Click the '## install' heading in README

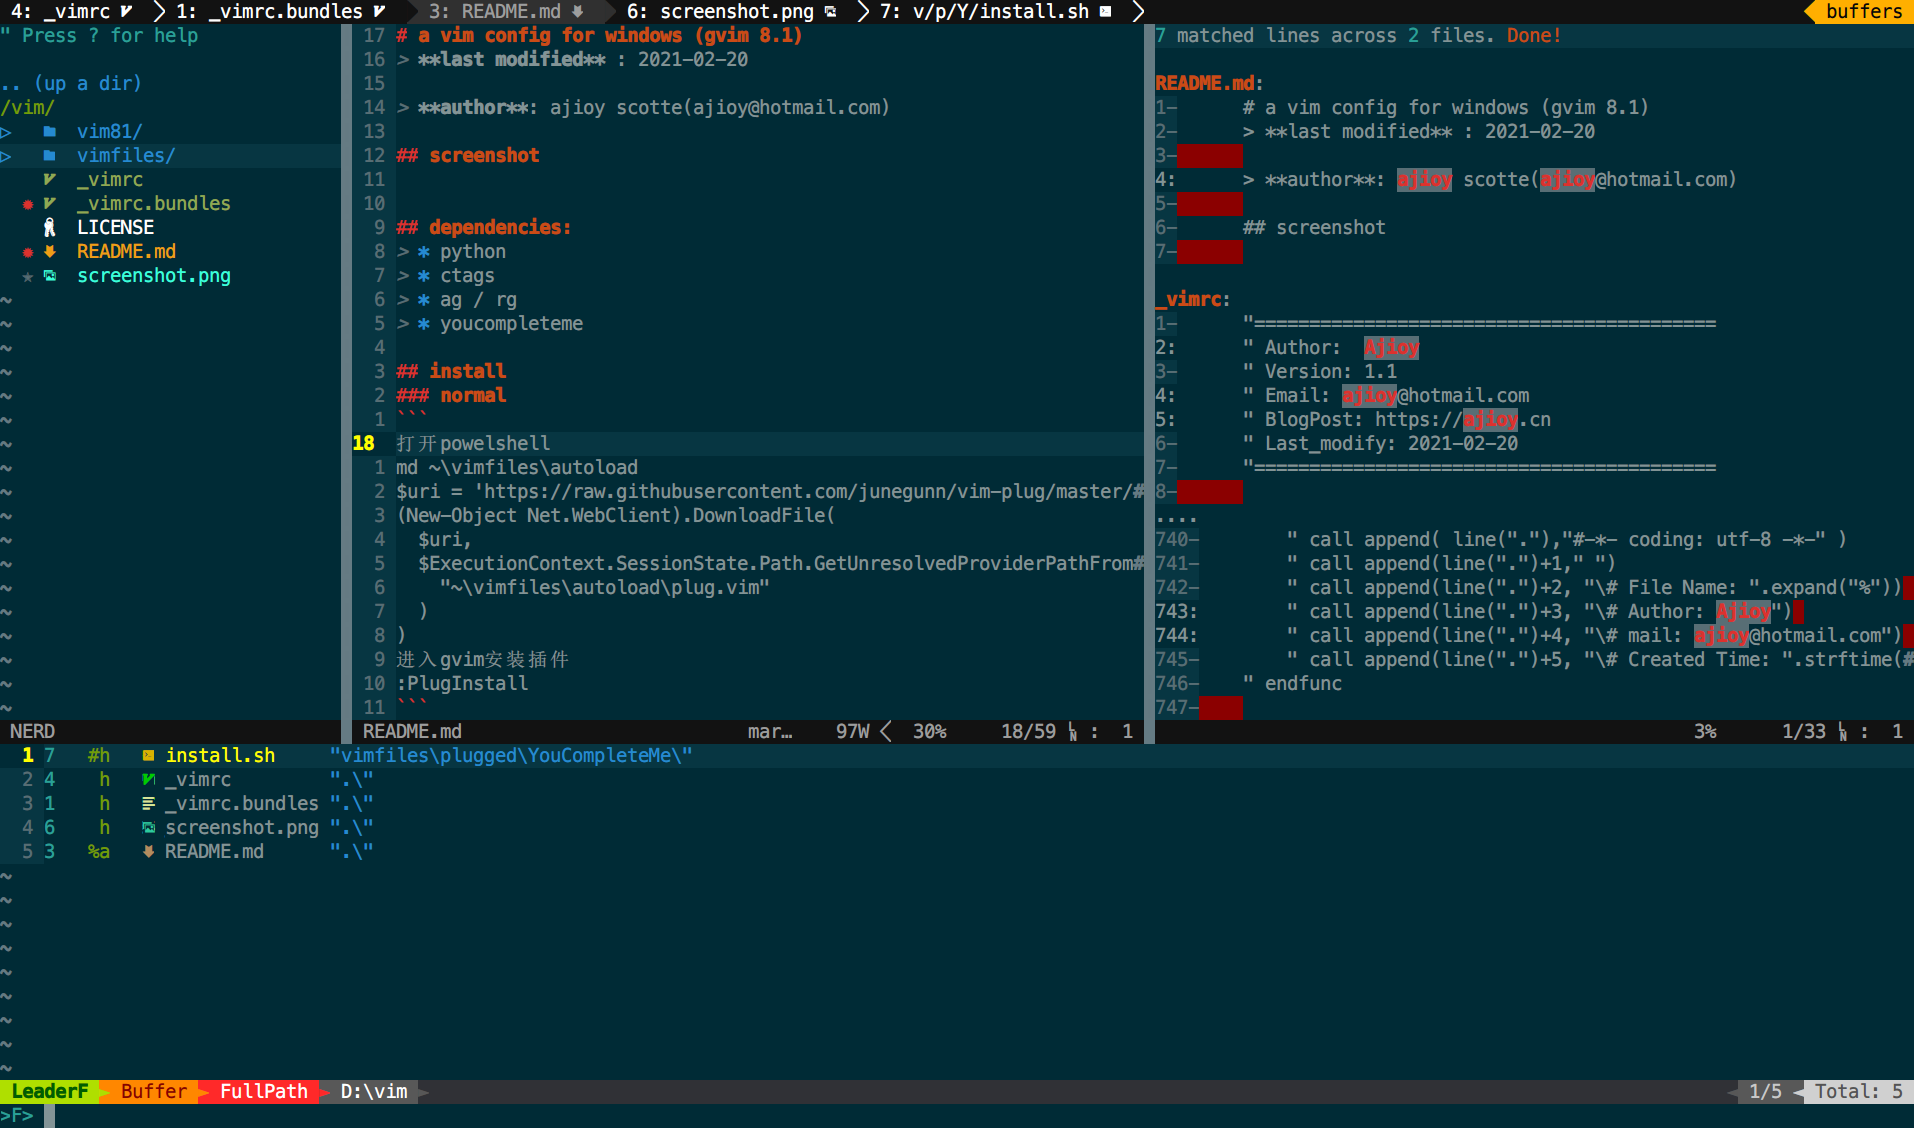pyautogui.click(x=451, y=372)
